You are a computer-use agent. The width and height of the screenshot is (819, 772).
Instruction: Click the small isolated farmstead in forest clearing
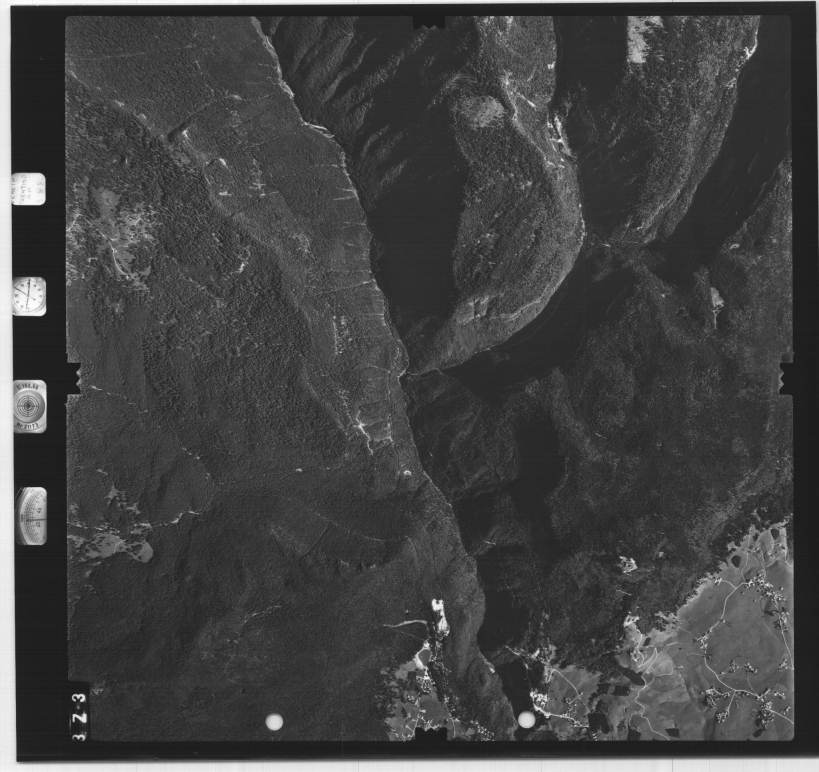point(626,564)
